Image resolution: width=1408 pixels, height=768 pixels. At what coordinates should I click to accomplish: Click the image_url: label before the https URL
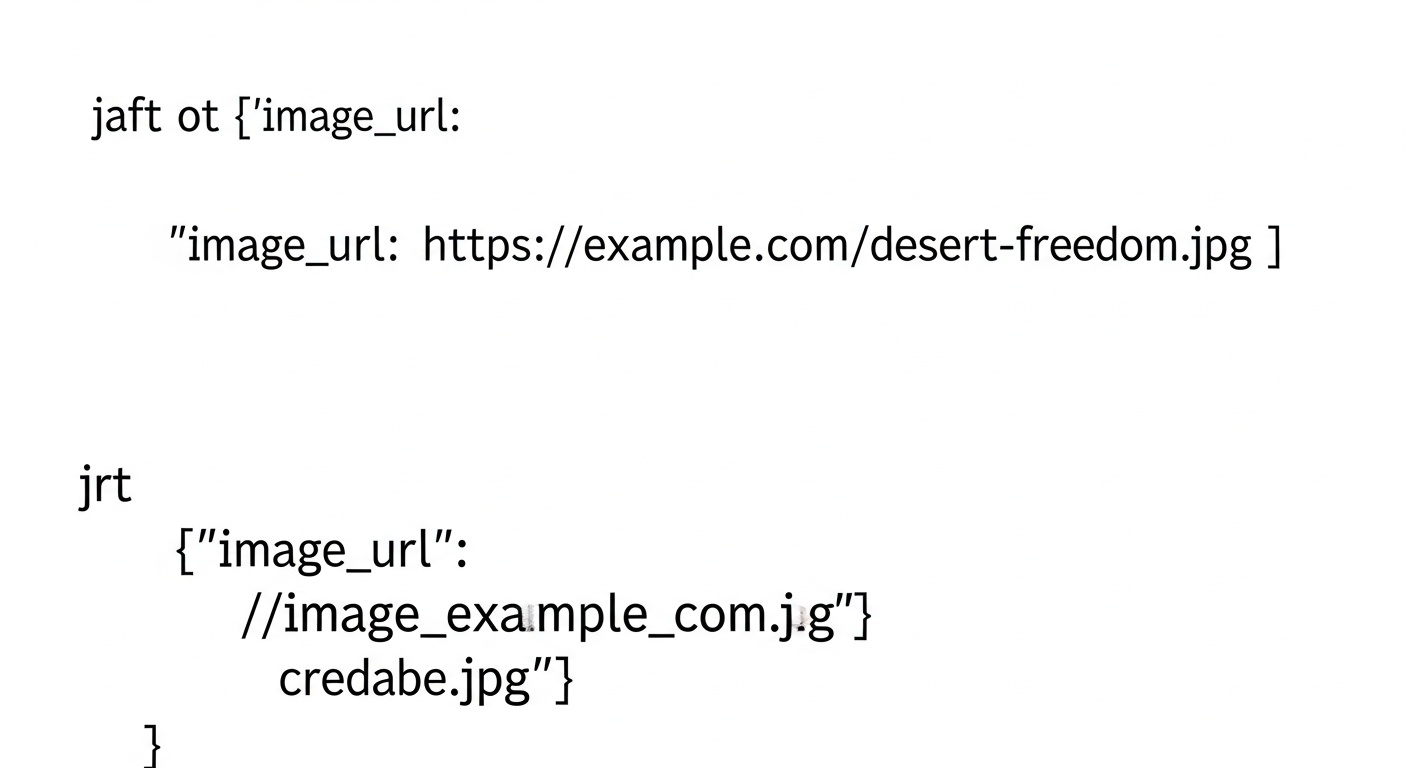click(x=285, y=245)
